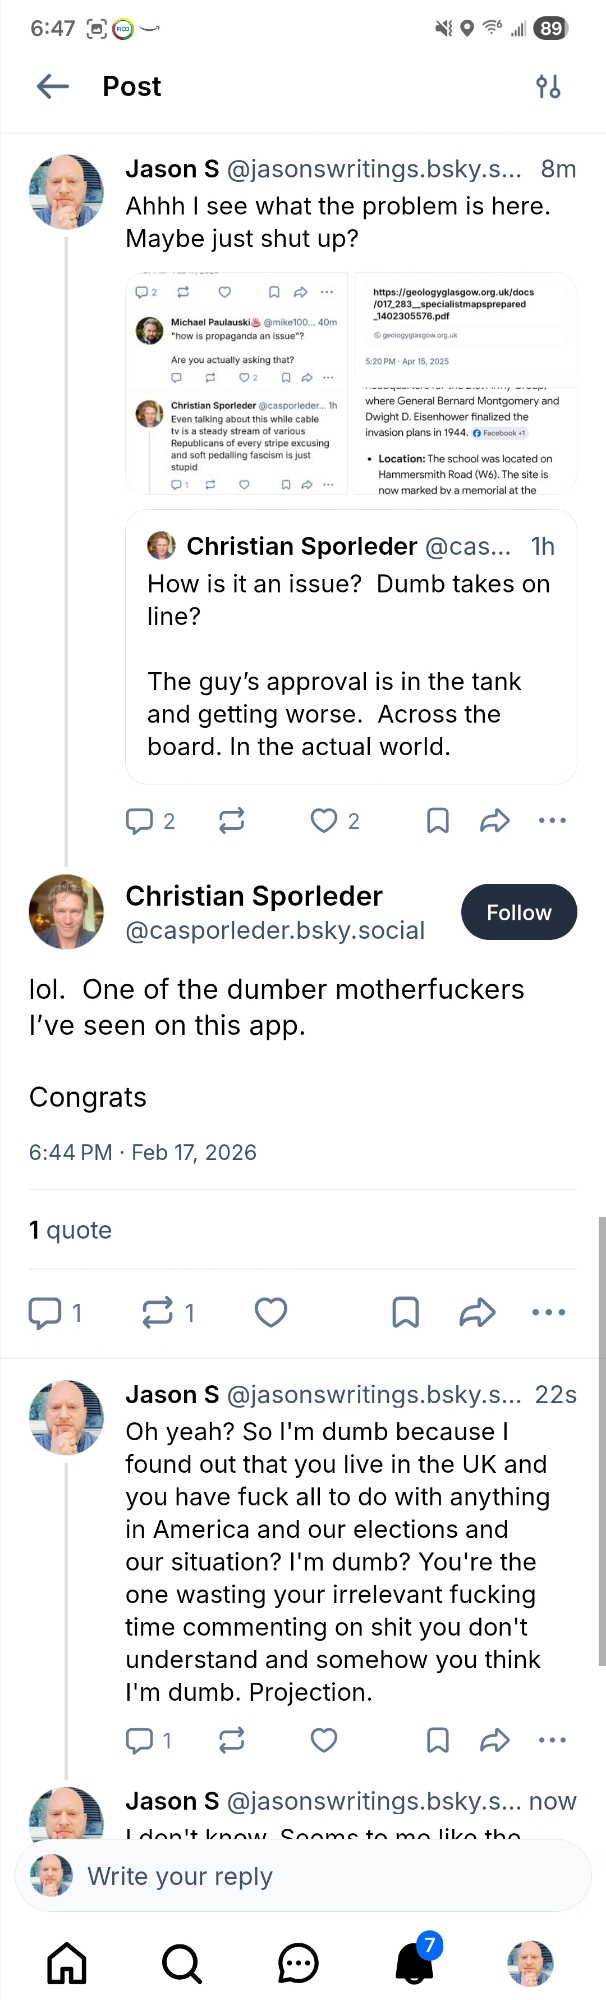The width and height of the screenshot is (606, 2000).
Task: Open more options on Jason's 22s reply
Action: point(552,1741)
